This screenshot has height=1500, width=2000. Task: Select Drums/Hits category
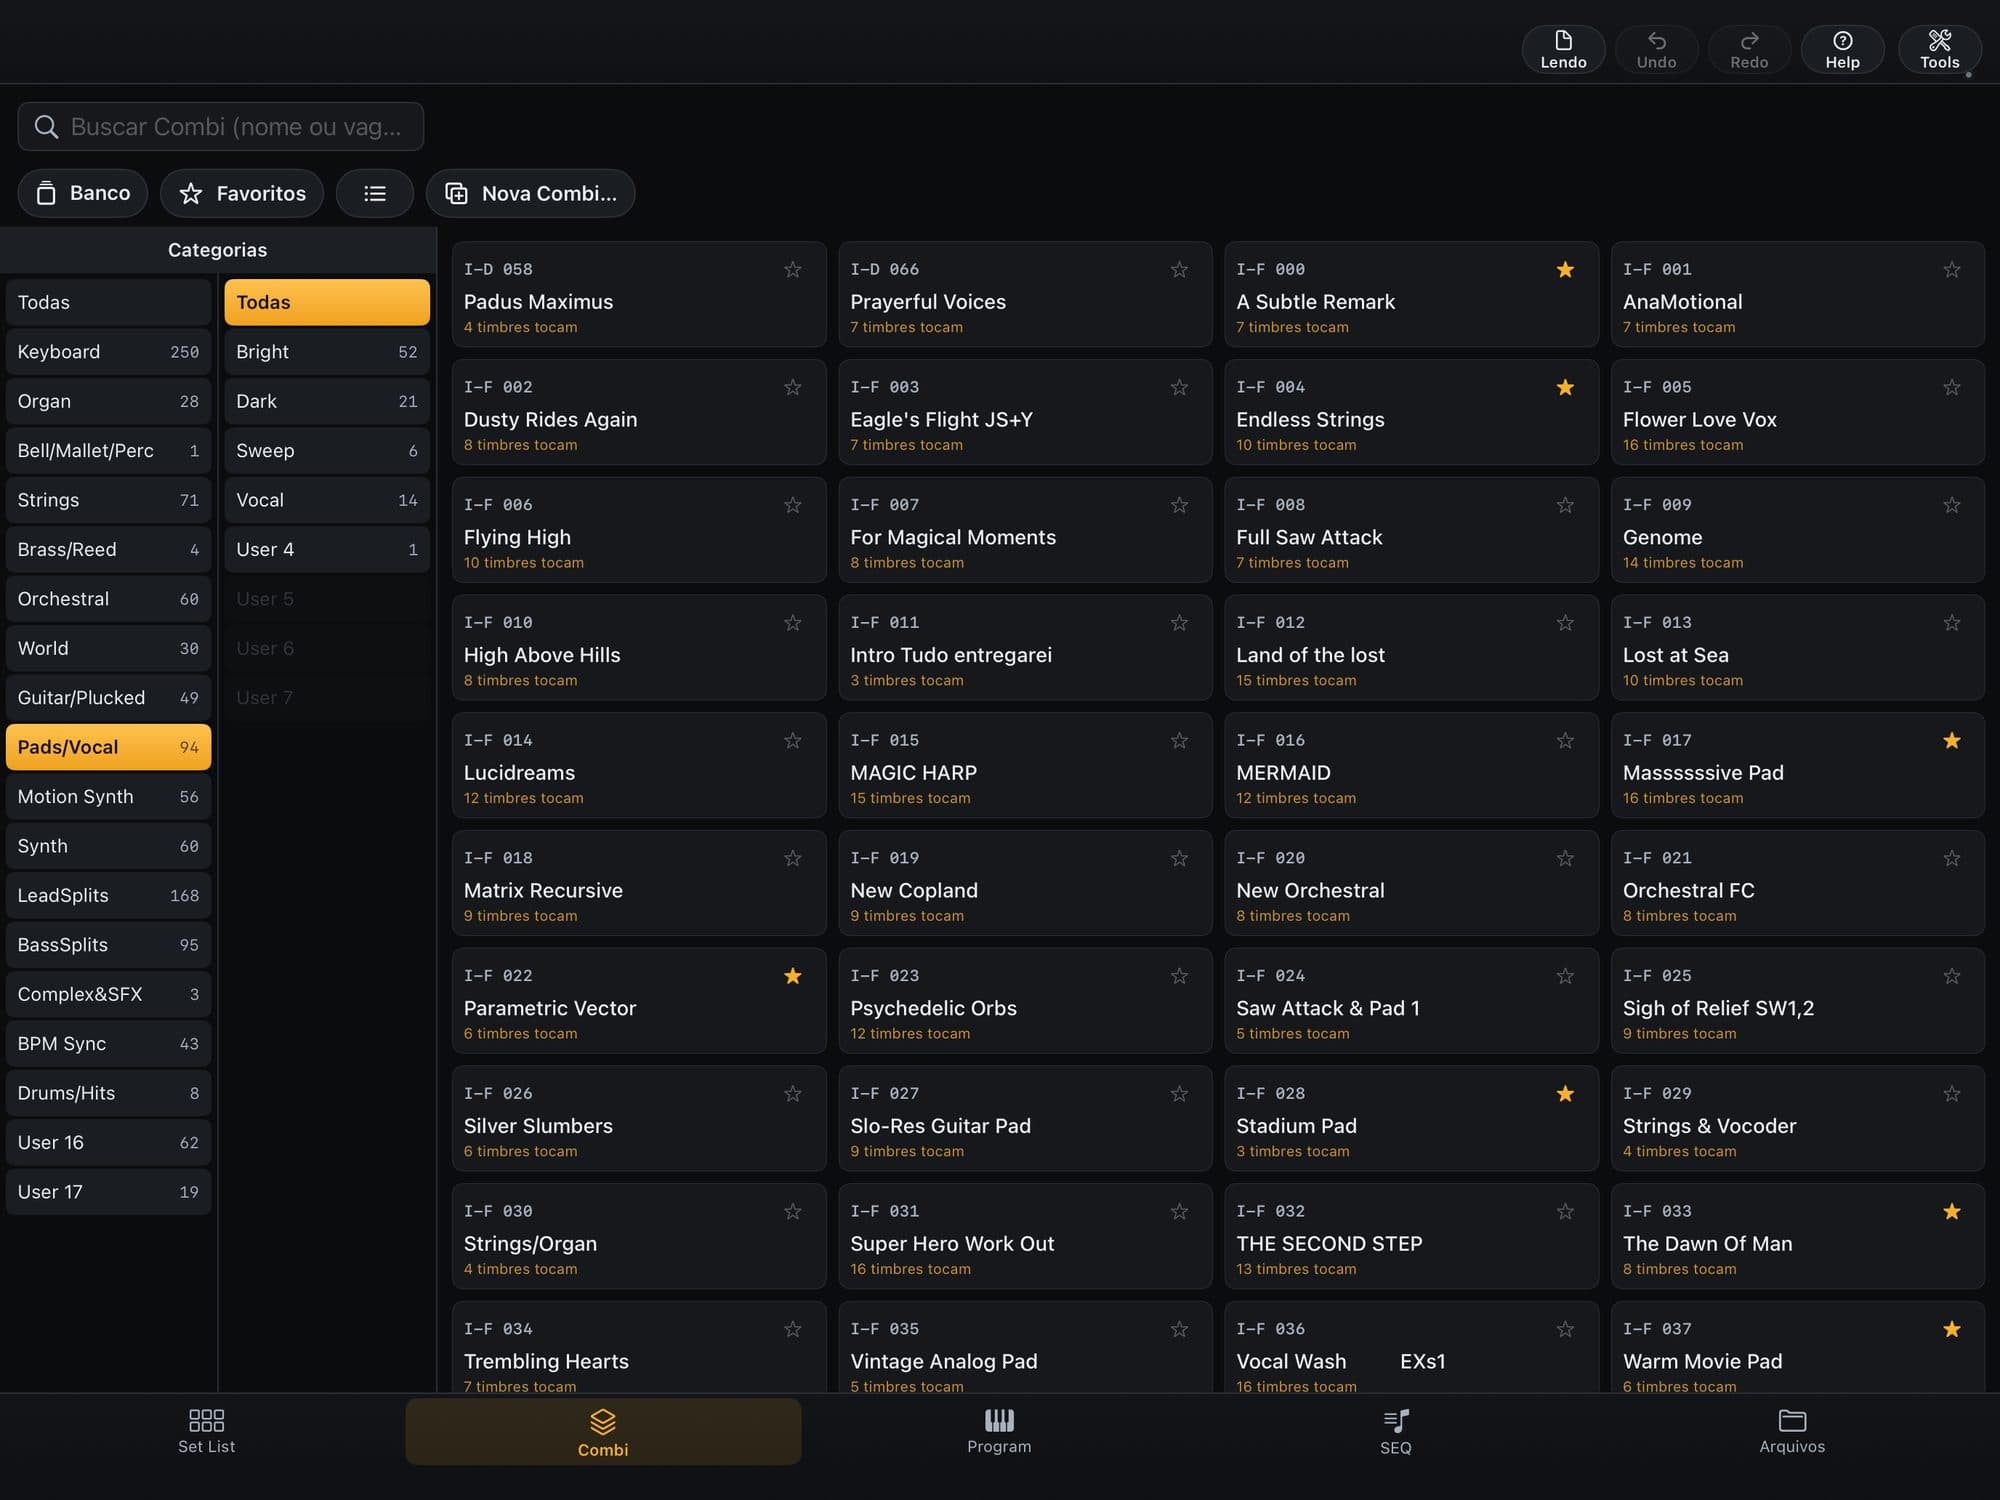pos(108,1093)
